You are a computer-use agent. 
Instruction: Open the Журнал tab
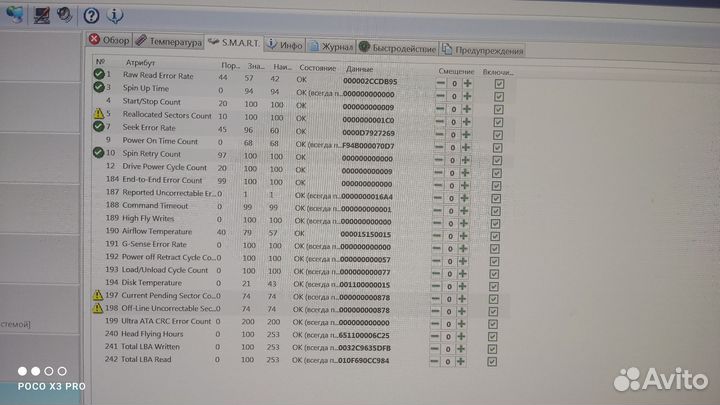(330, 46)
